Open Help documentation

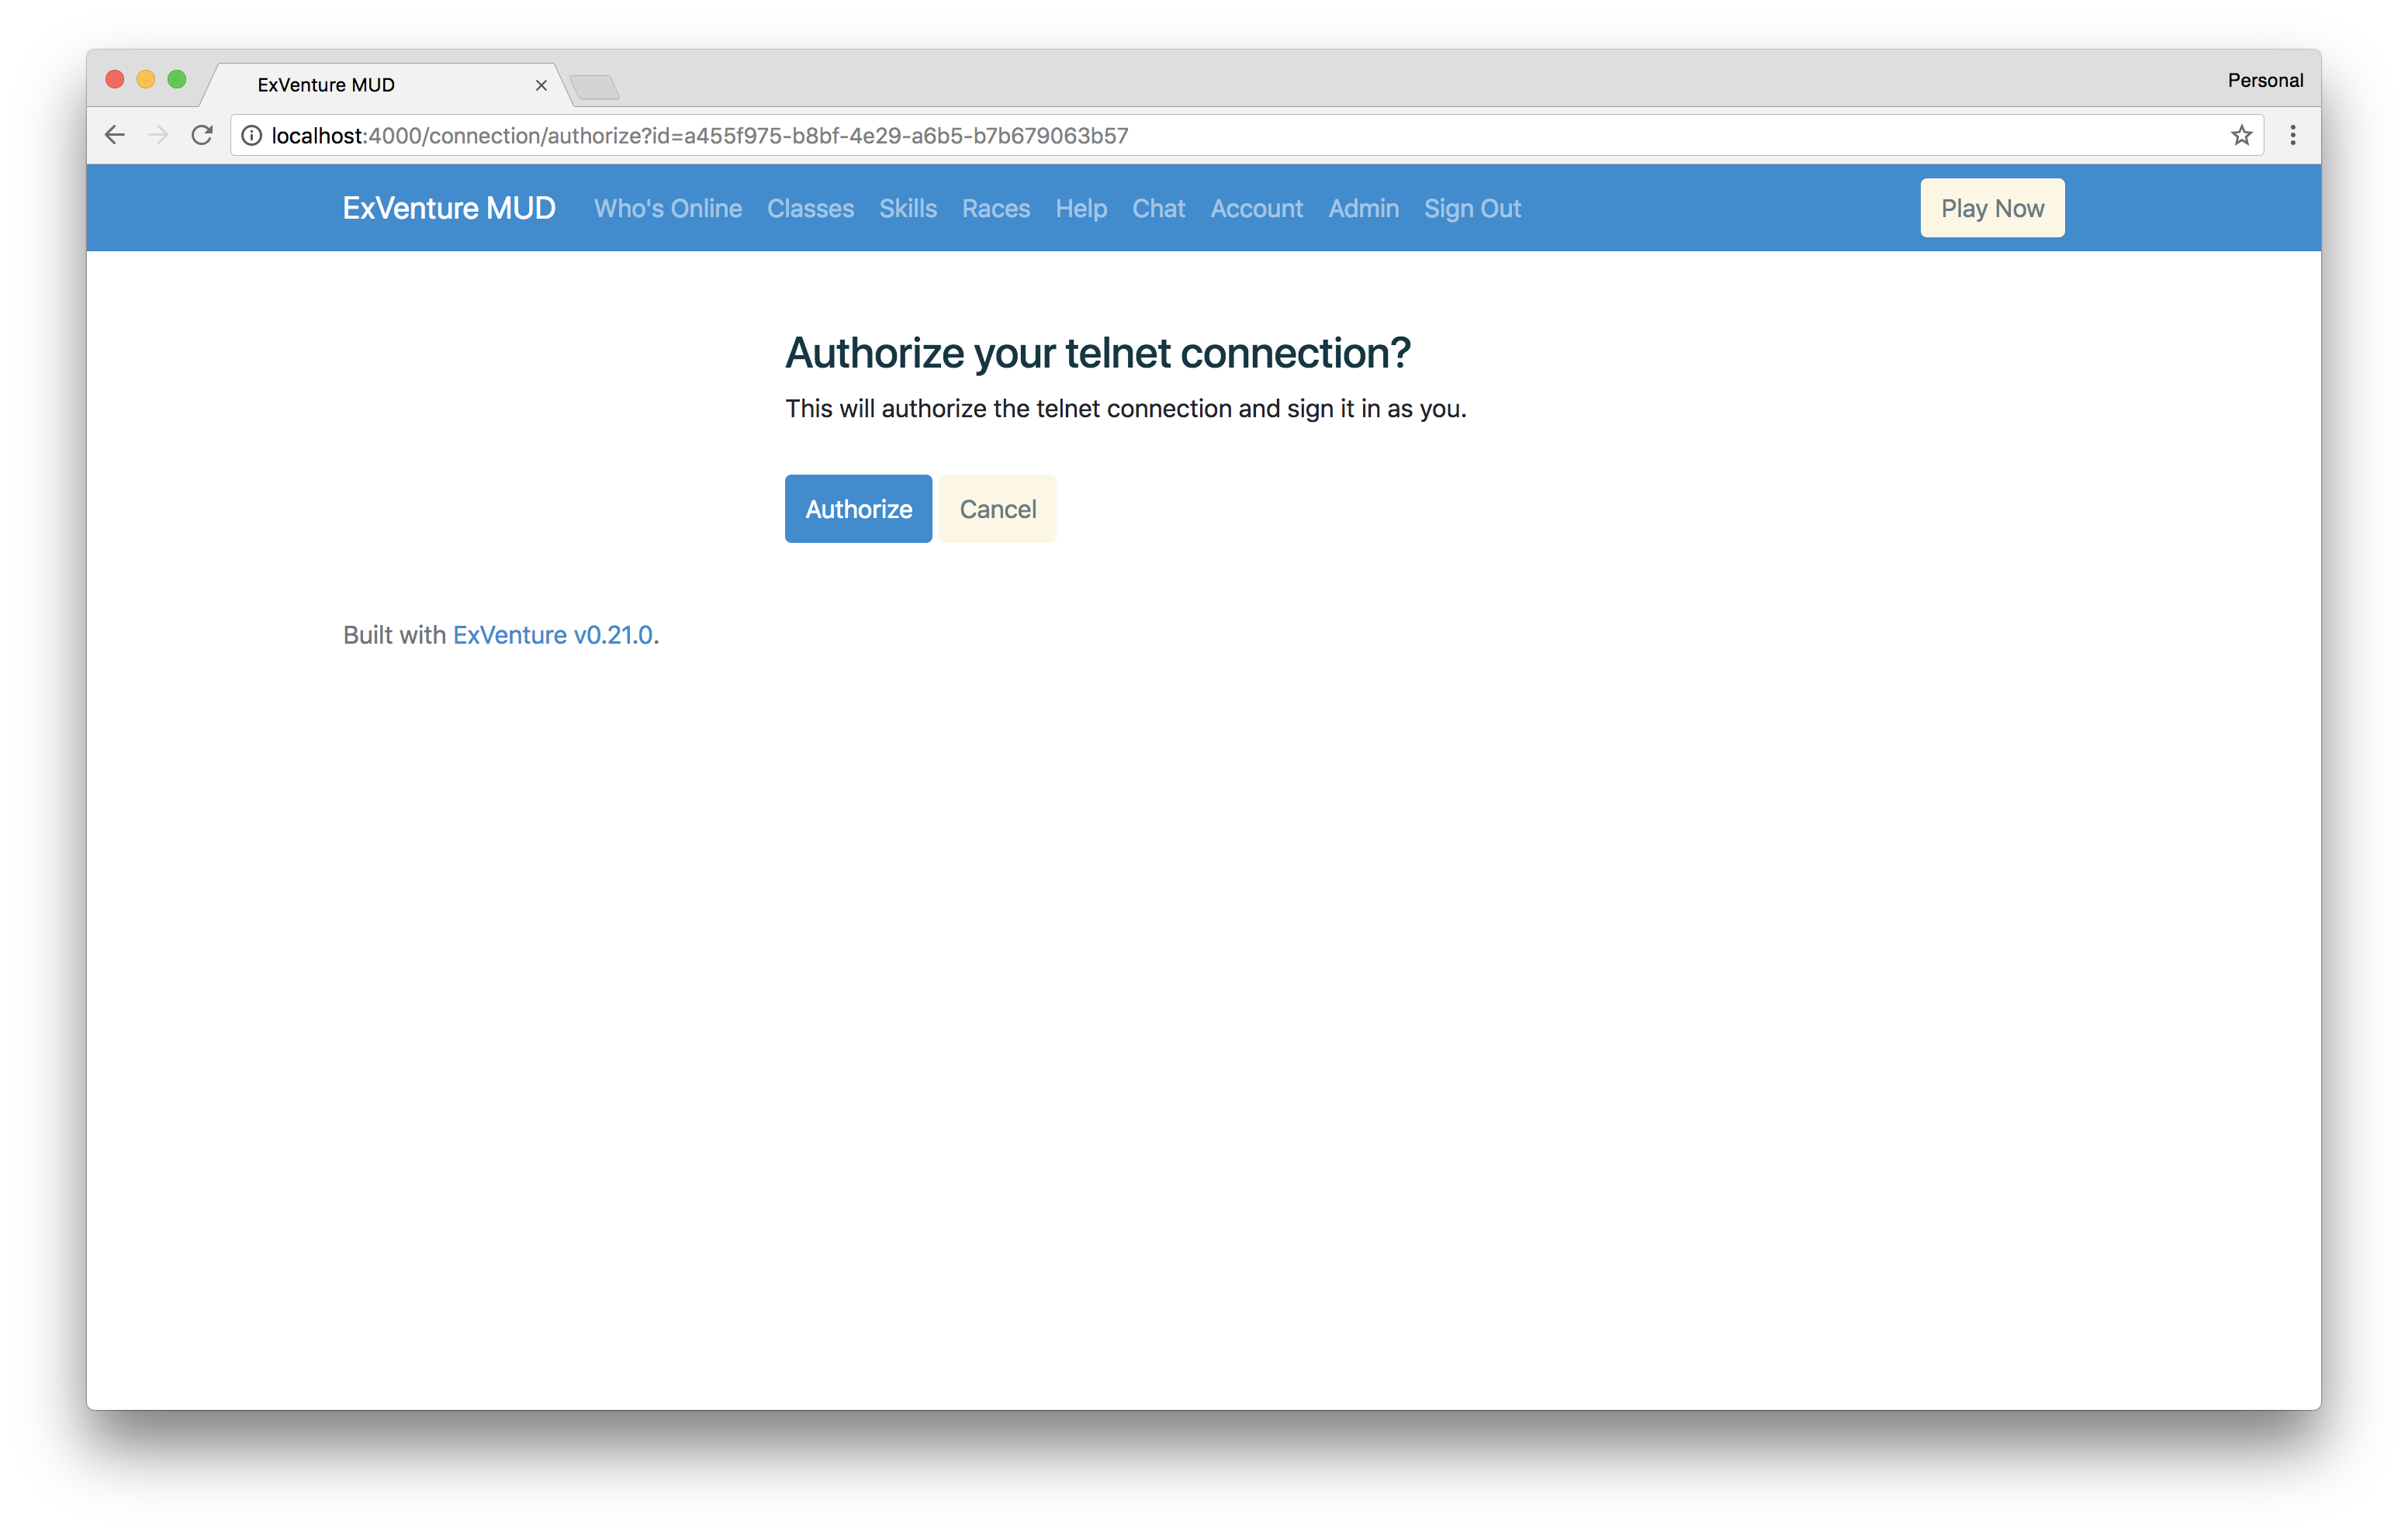click(x=1079, y=209)
